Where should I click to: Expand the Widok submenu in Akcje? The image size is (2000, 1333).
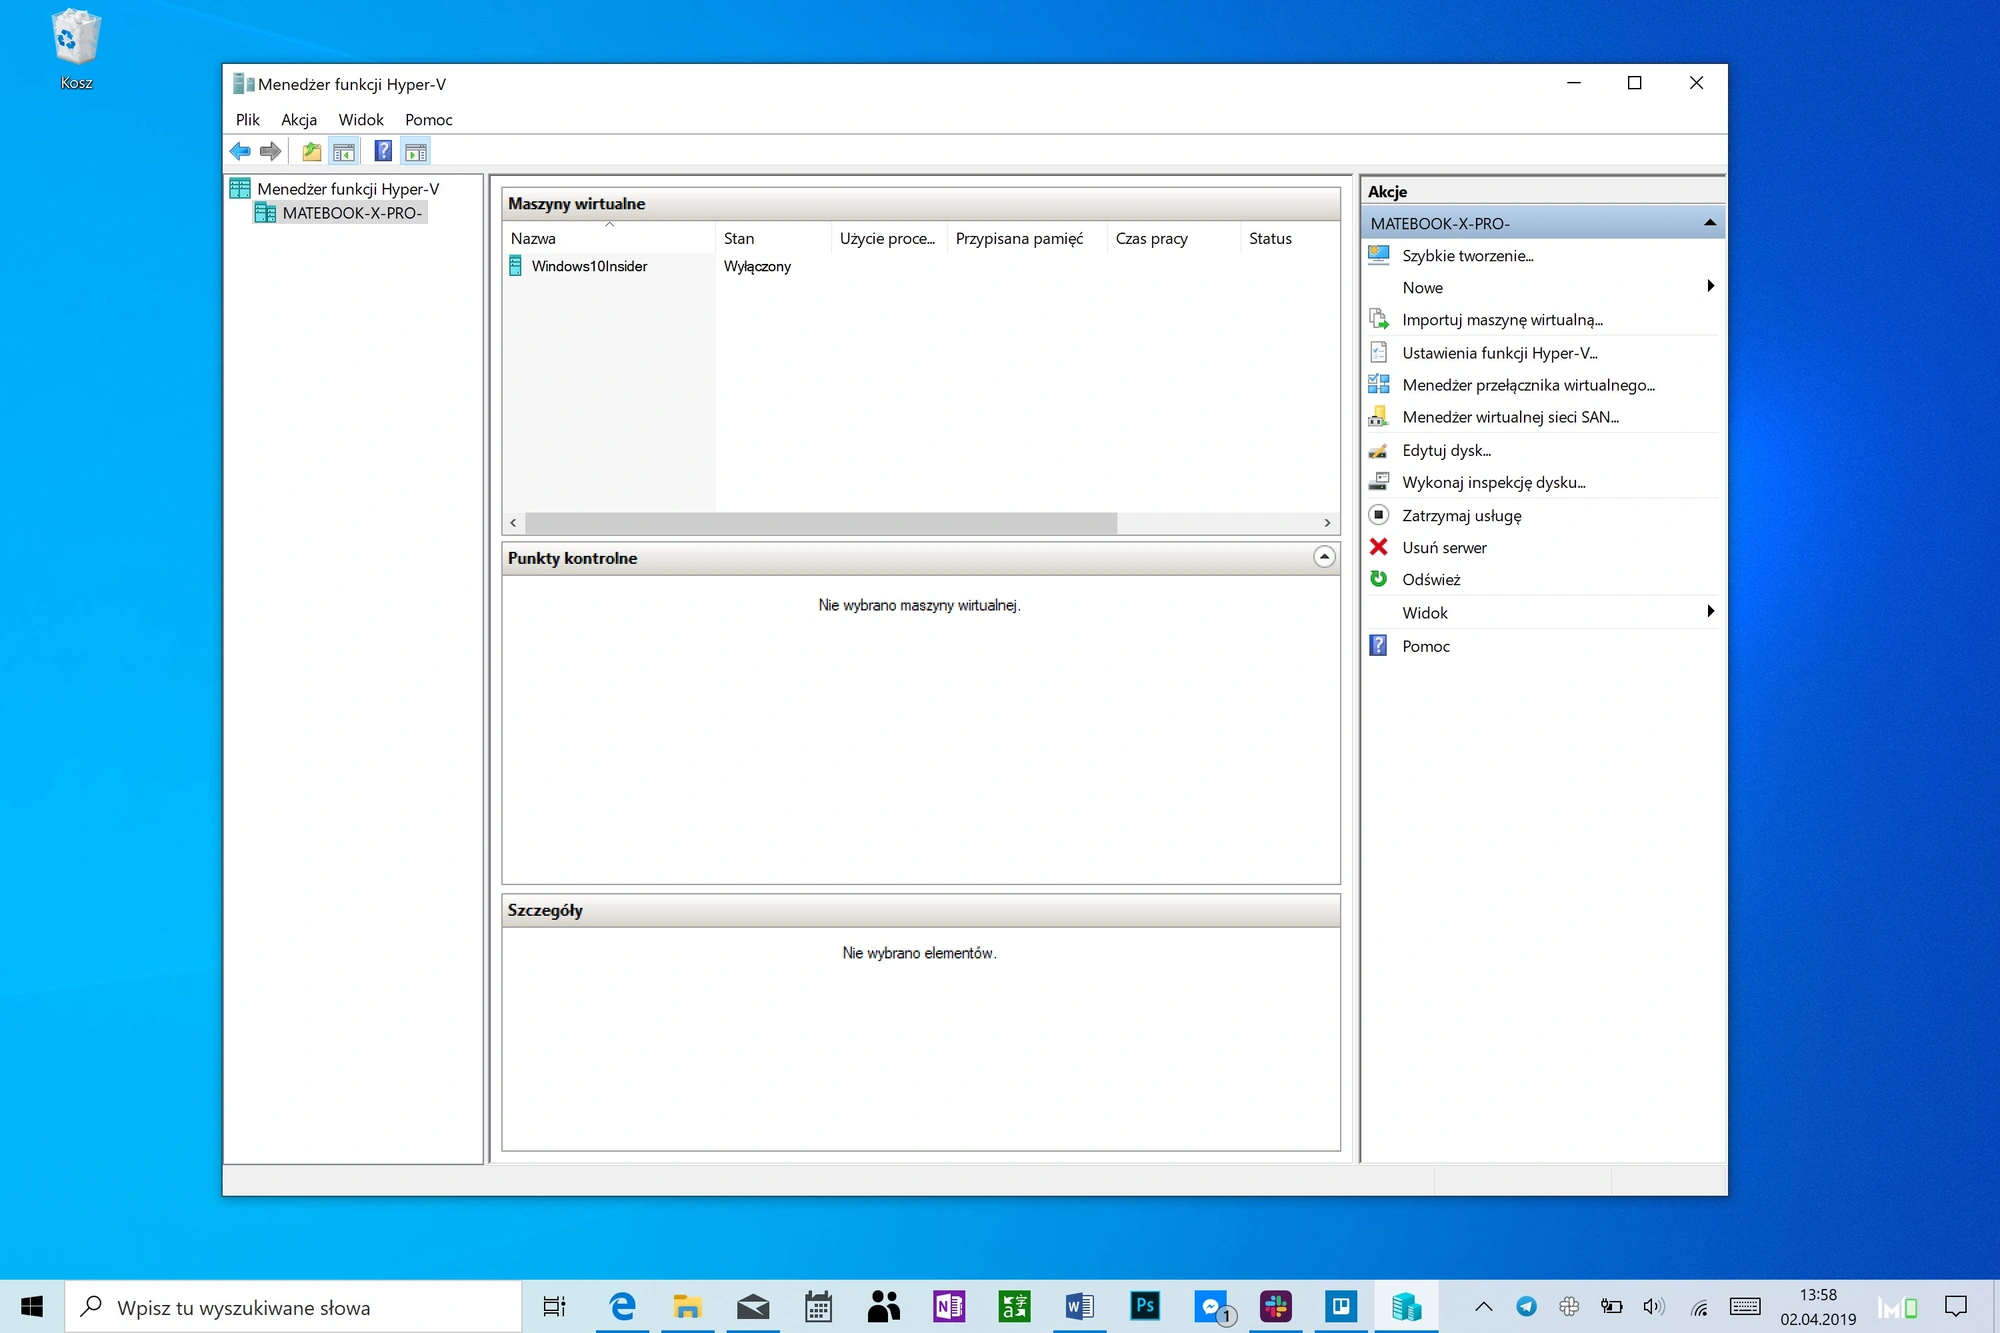(1711, 611)
